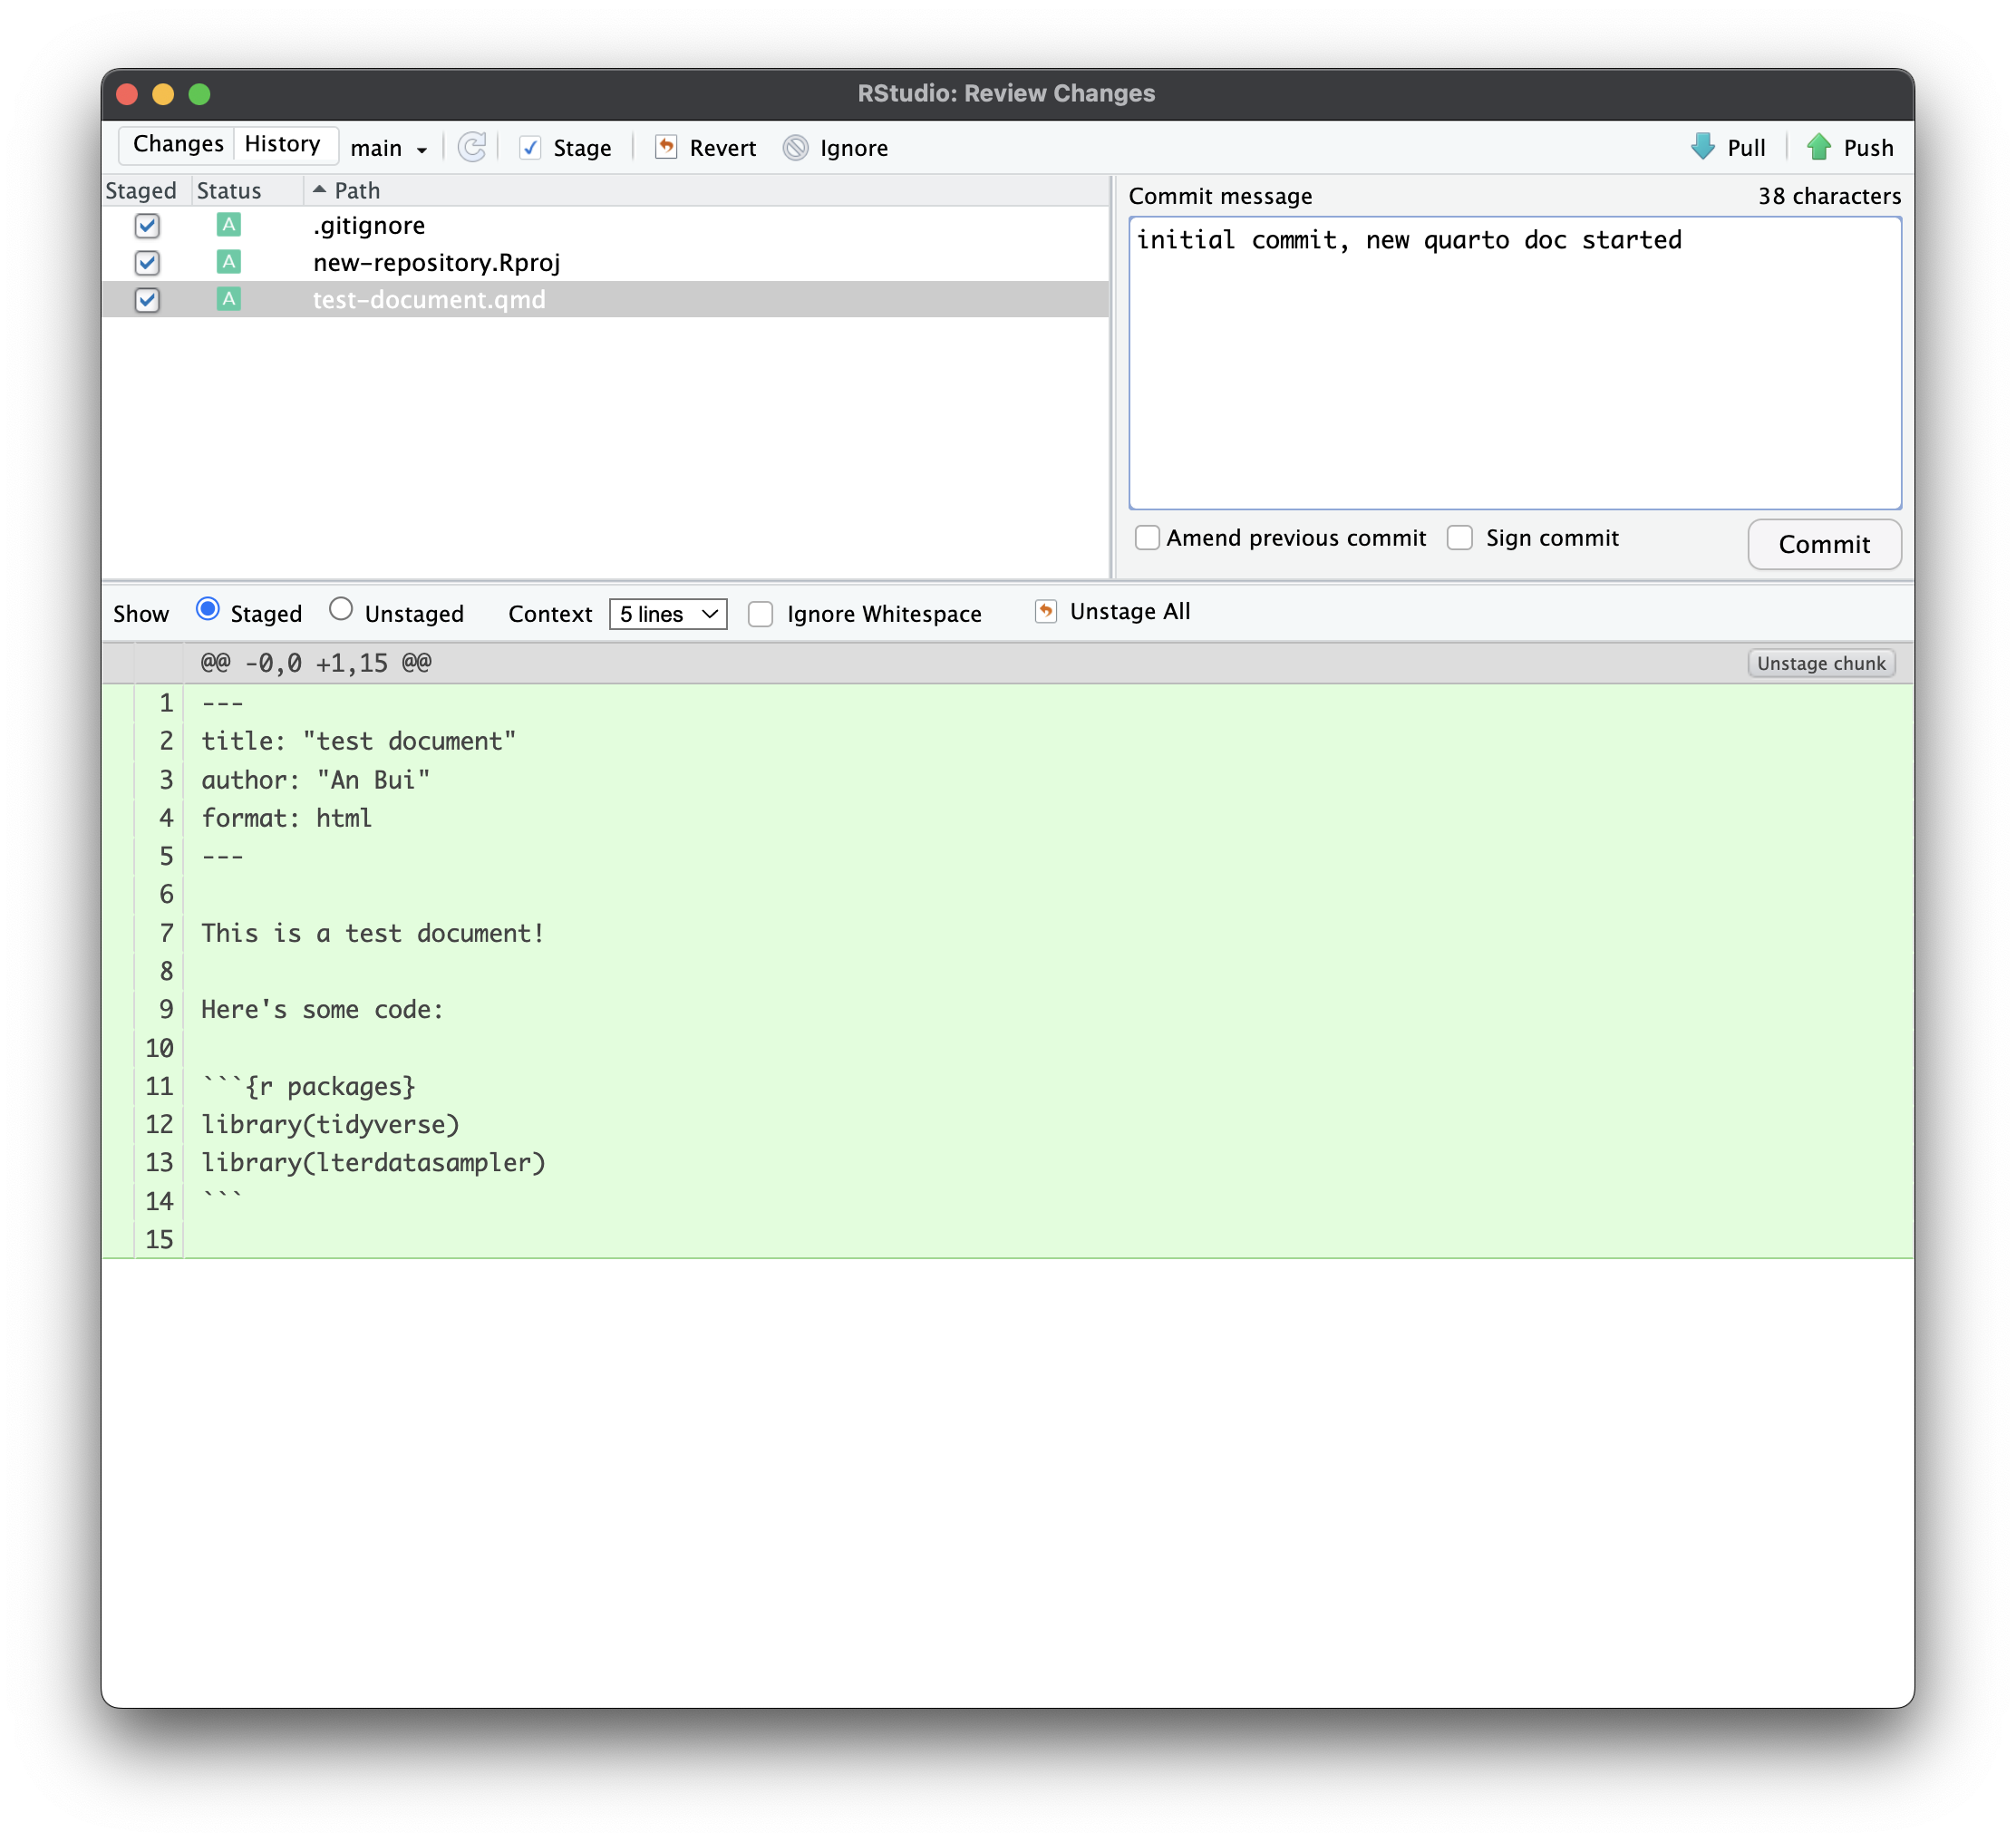Click the Stage checkmark icon
The image size is (2016, 1842).
tap(530, 148)
